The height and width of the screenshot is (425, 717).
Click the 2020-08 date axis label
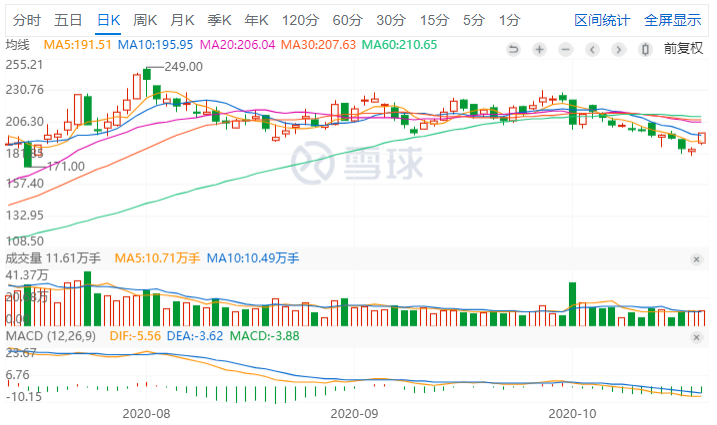click(146, 414)
